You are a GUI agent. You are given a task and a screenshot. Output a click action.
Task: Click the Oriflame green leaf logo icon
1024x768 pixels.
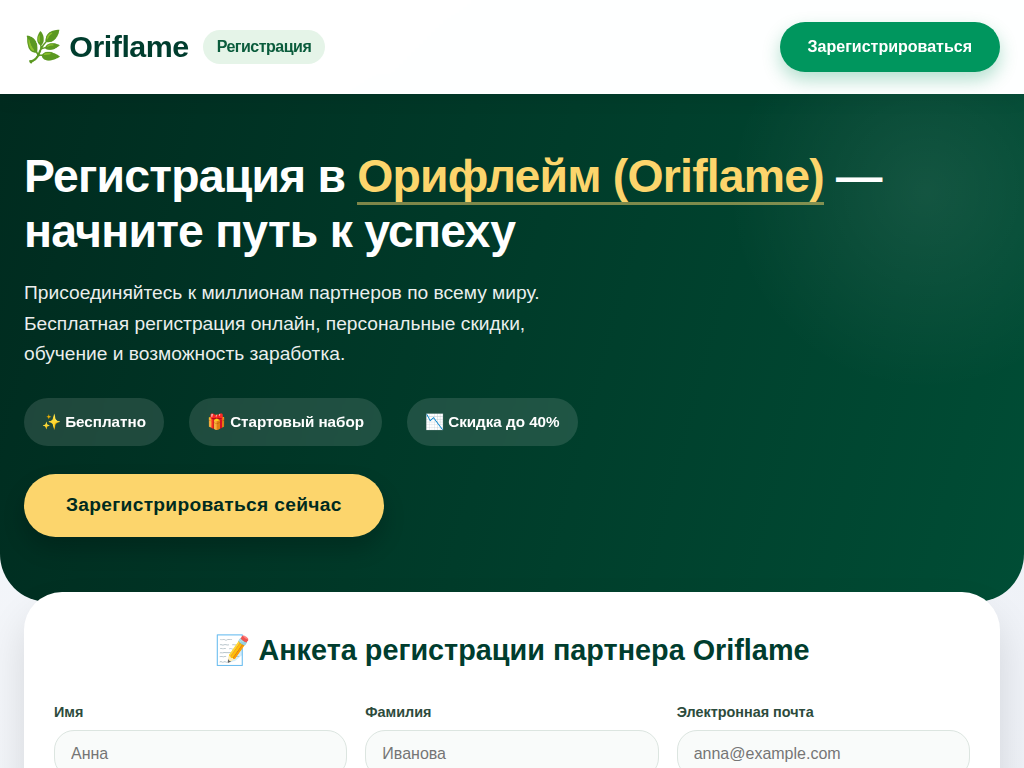pyautogui.click(x=43, y=47)
